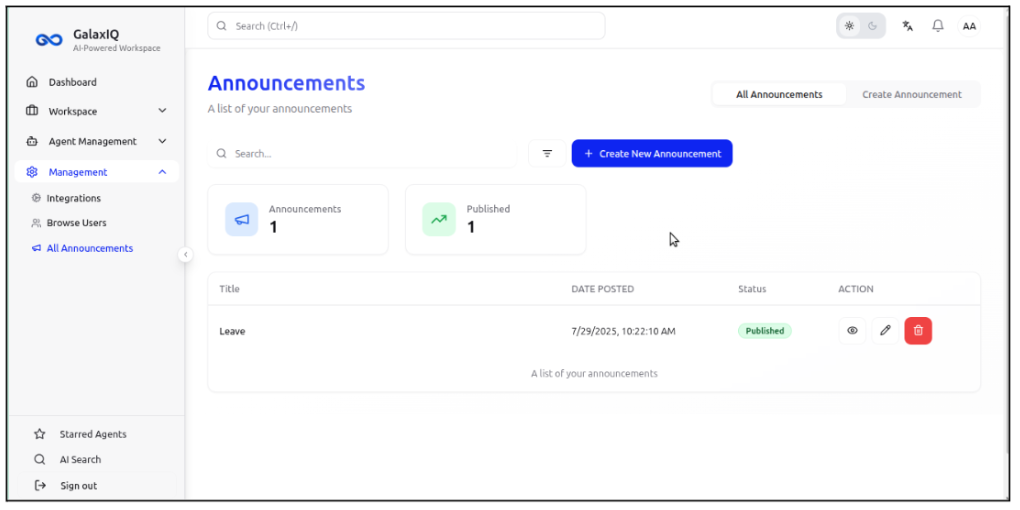Click the Sign out arrow icon
The width and height of the screenshot is (1020, 510).
point(40,485)
